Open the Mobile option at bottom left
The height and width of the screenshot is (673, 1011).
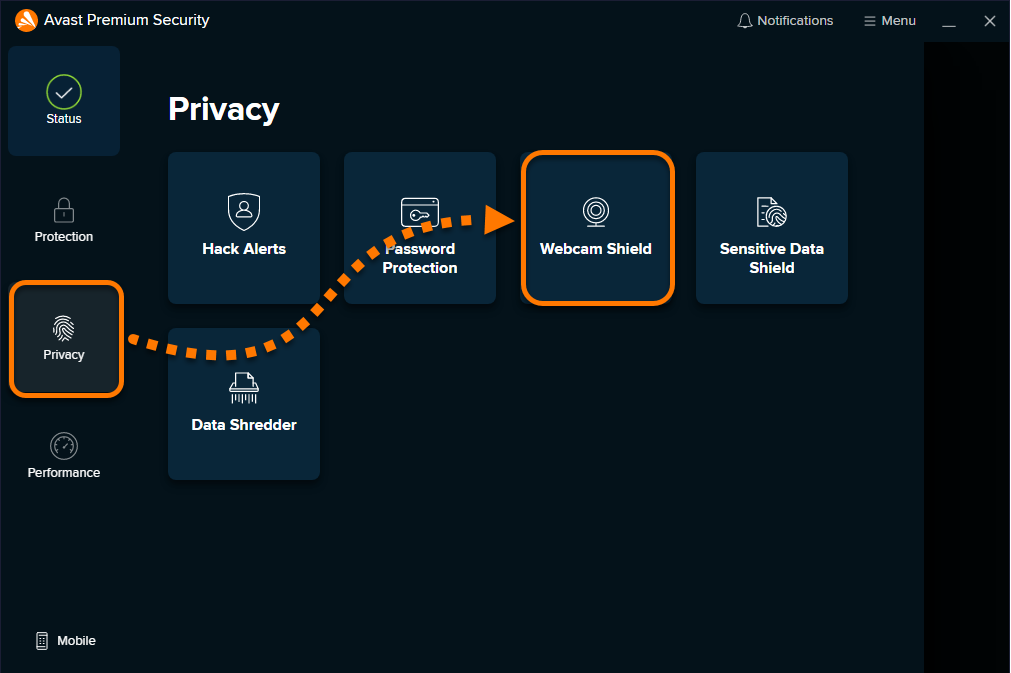point(65,641)
